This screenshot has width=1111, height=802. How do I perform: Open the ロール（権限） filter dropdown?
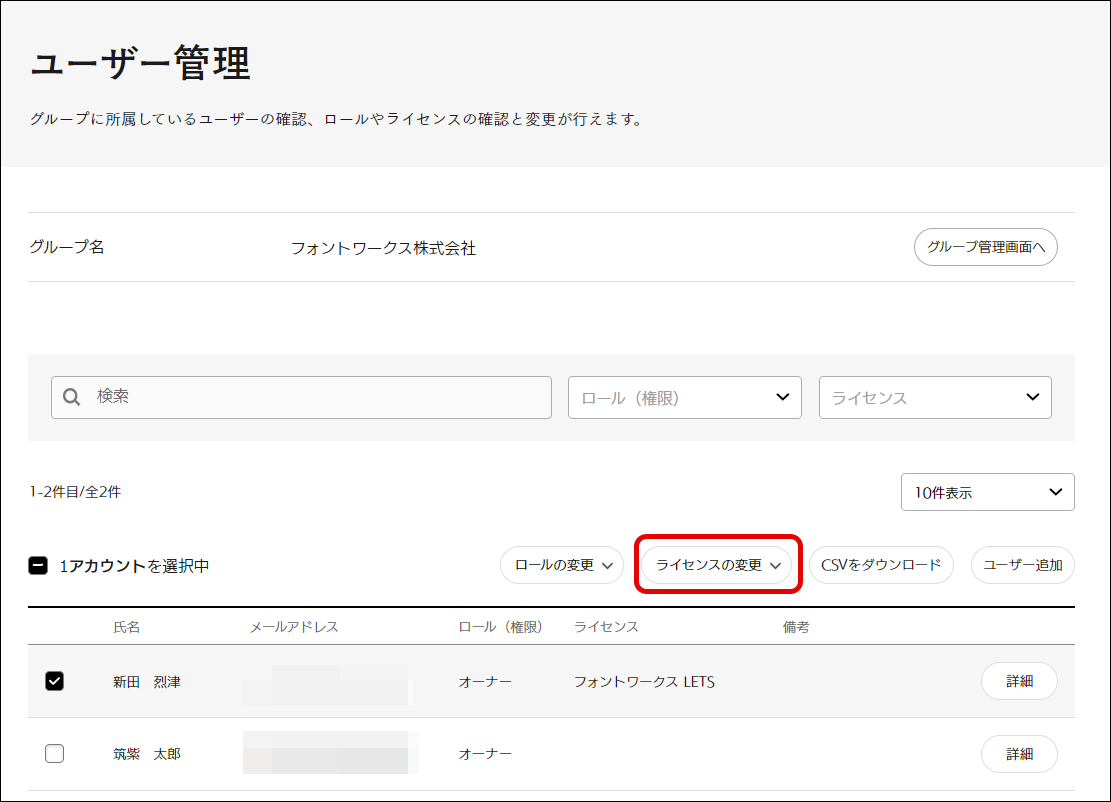pyautogui.click(x=684, y=397)
